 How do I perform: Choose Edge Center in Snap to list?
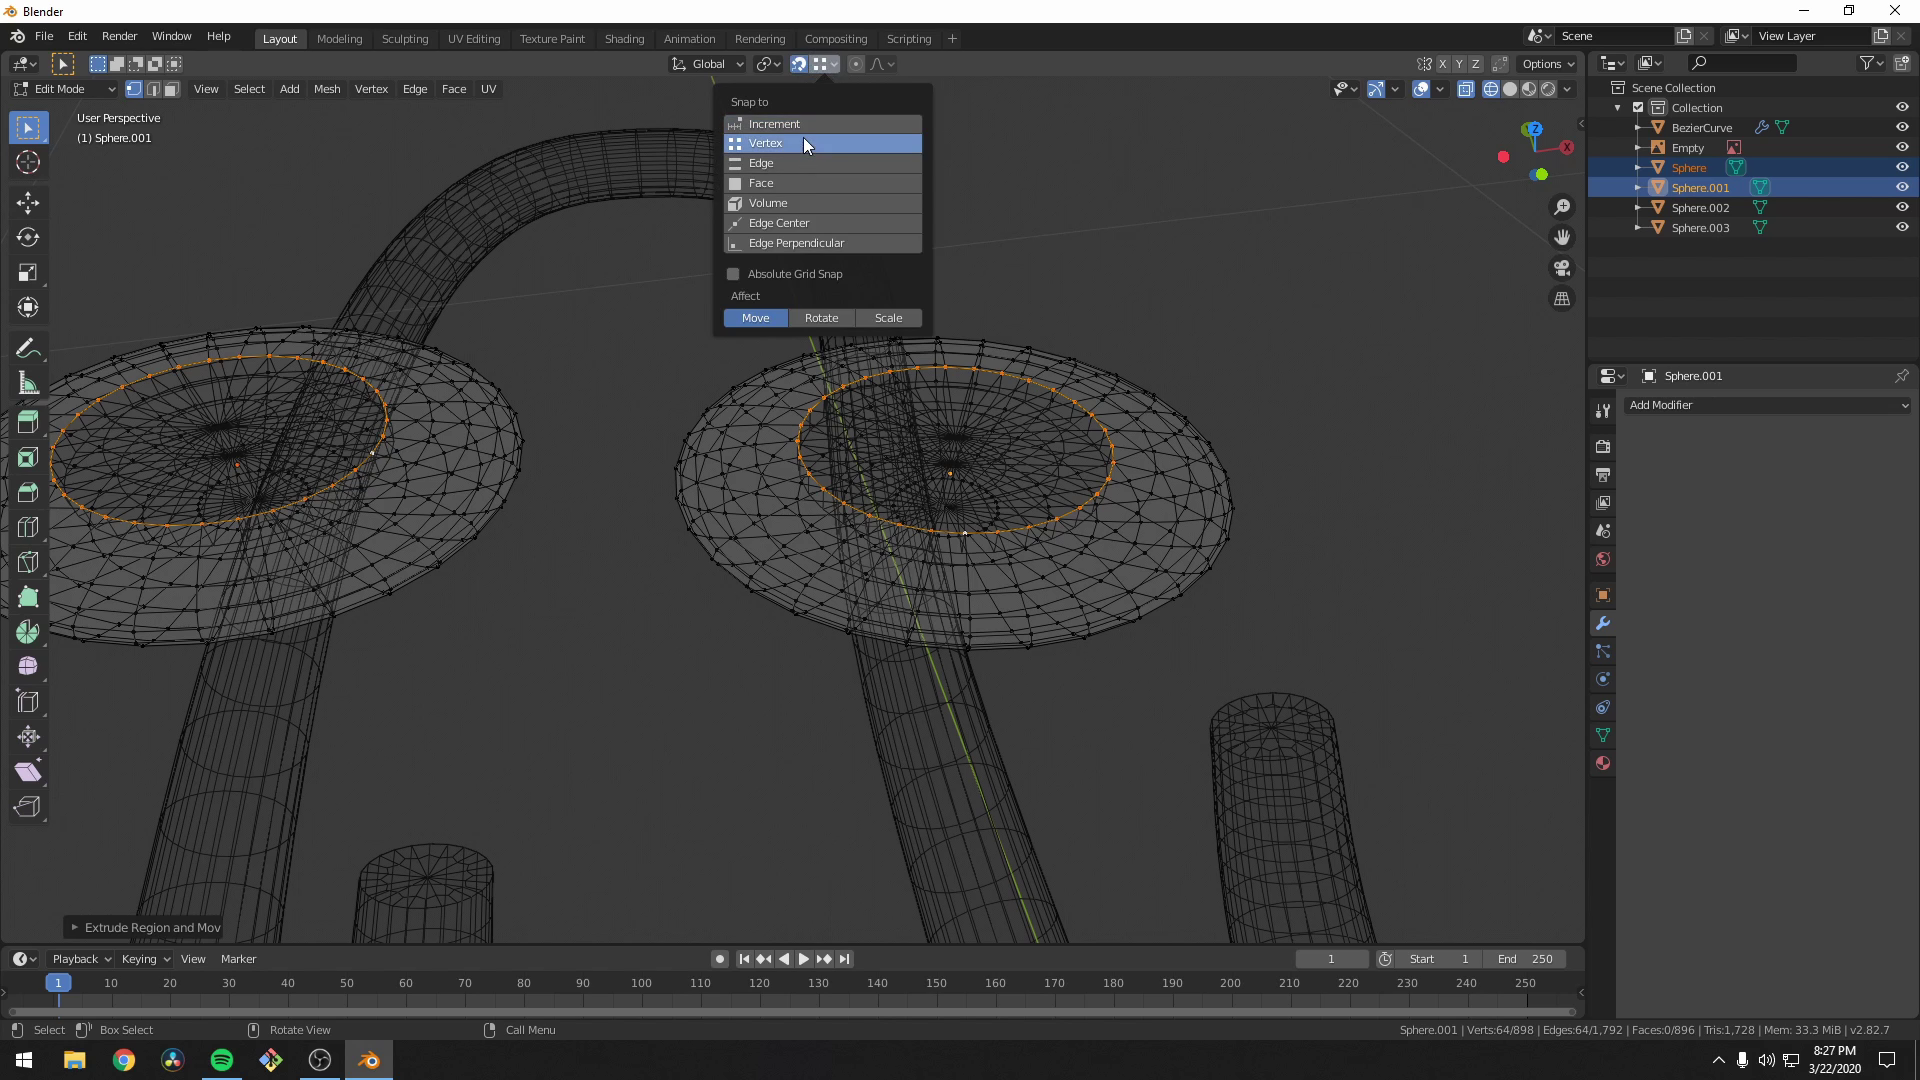(823, 223)
